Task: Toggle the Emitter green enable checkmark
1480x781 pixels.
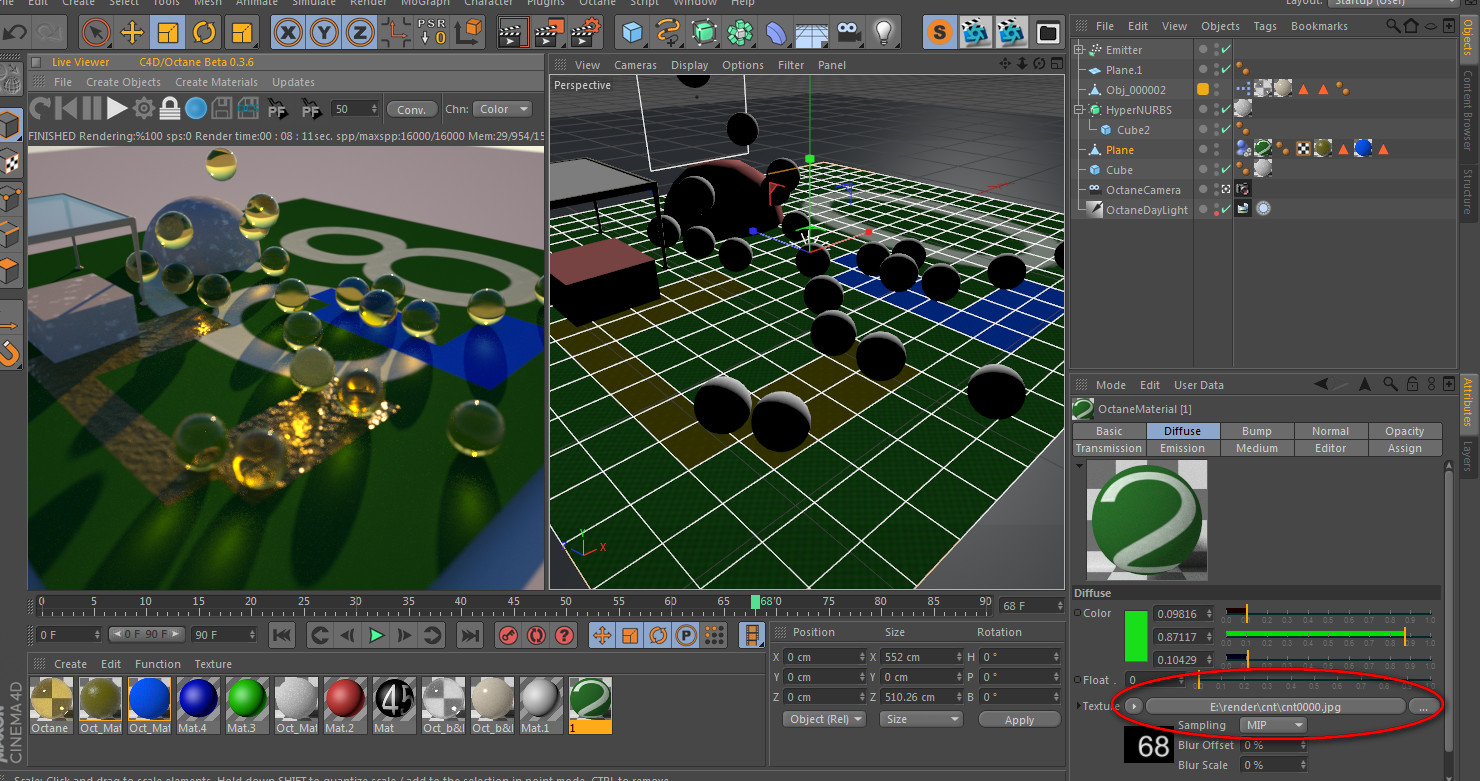Action: pos(1226,49)
